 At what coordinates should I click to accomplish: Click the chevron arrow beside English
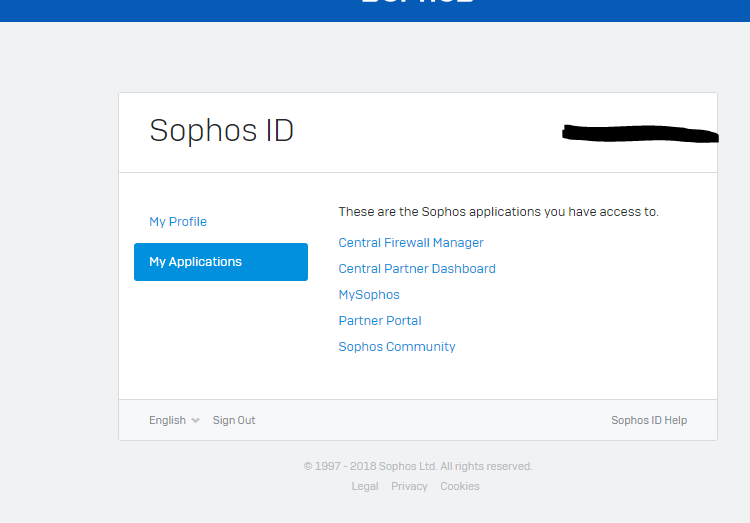pyautogui.click(x=195, y=421)
